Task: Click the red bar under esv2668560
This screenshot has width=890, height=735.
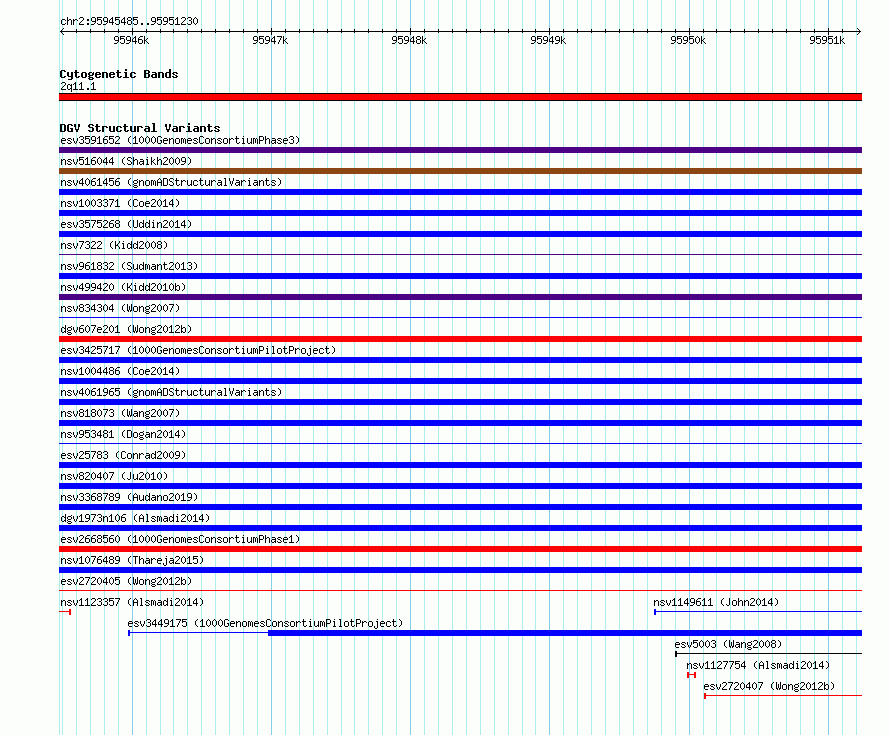Action: [460, 549]
